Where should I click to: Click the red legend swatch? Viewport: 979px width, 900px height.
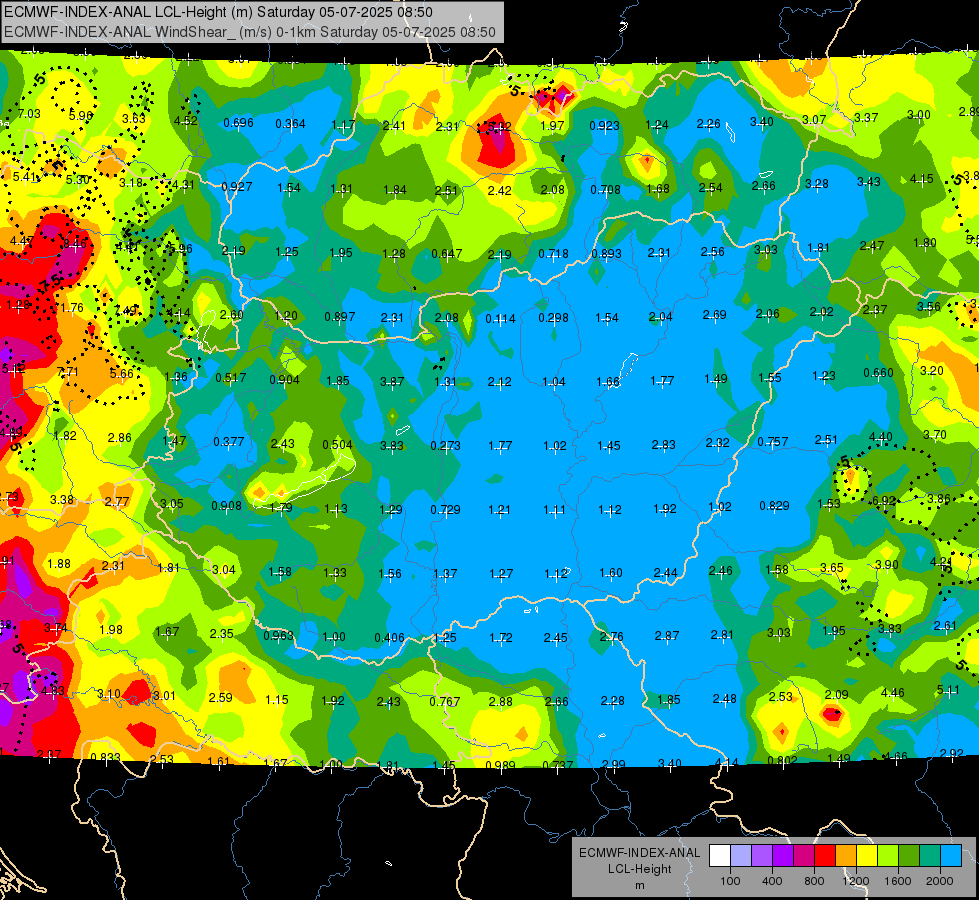coord(825,856)
